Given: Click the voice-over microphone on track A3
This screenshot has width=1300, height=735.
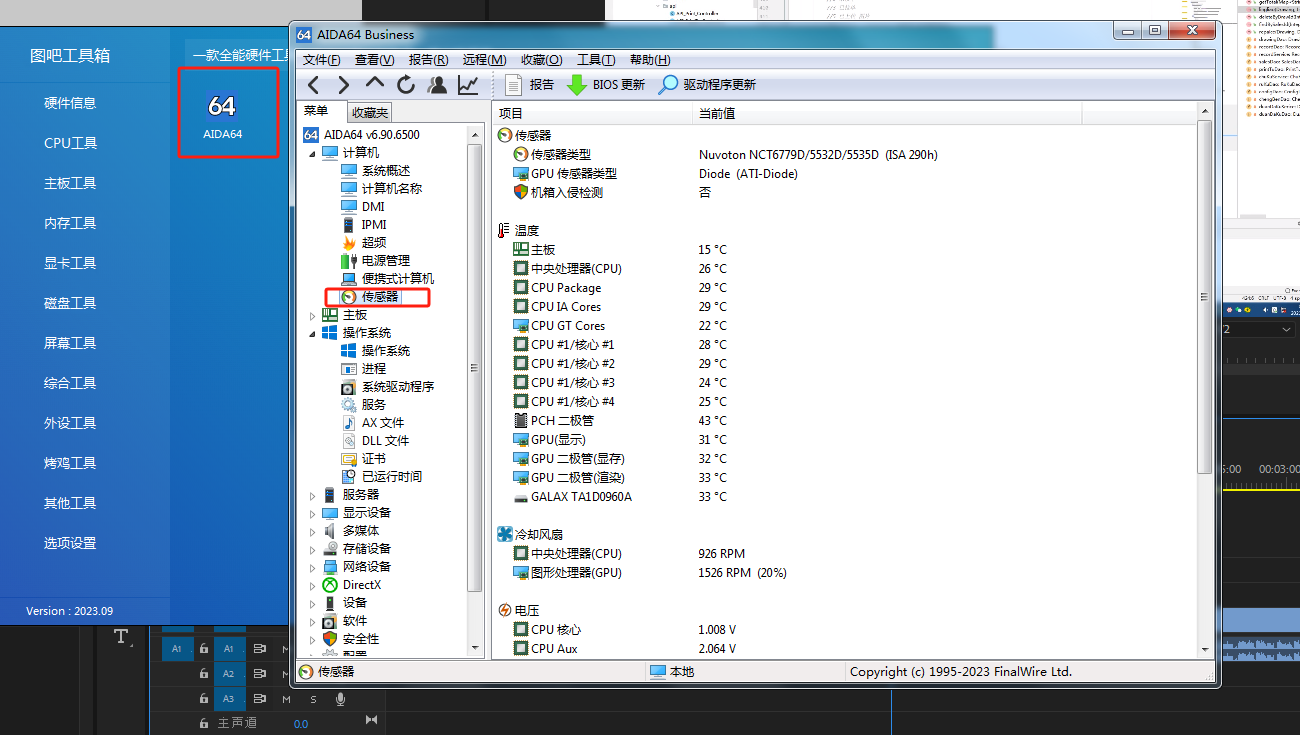Looking at the screenshot, I should pos(340,698).
